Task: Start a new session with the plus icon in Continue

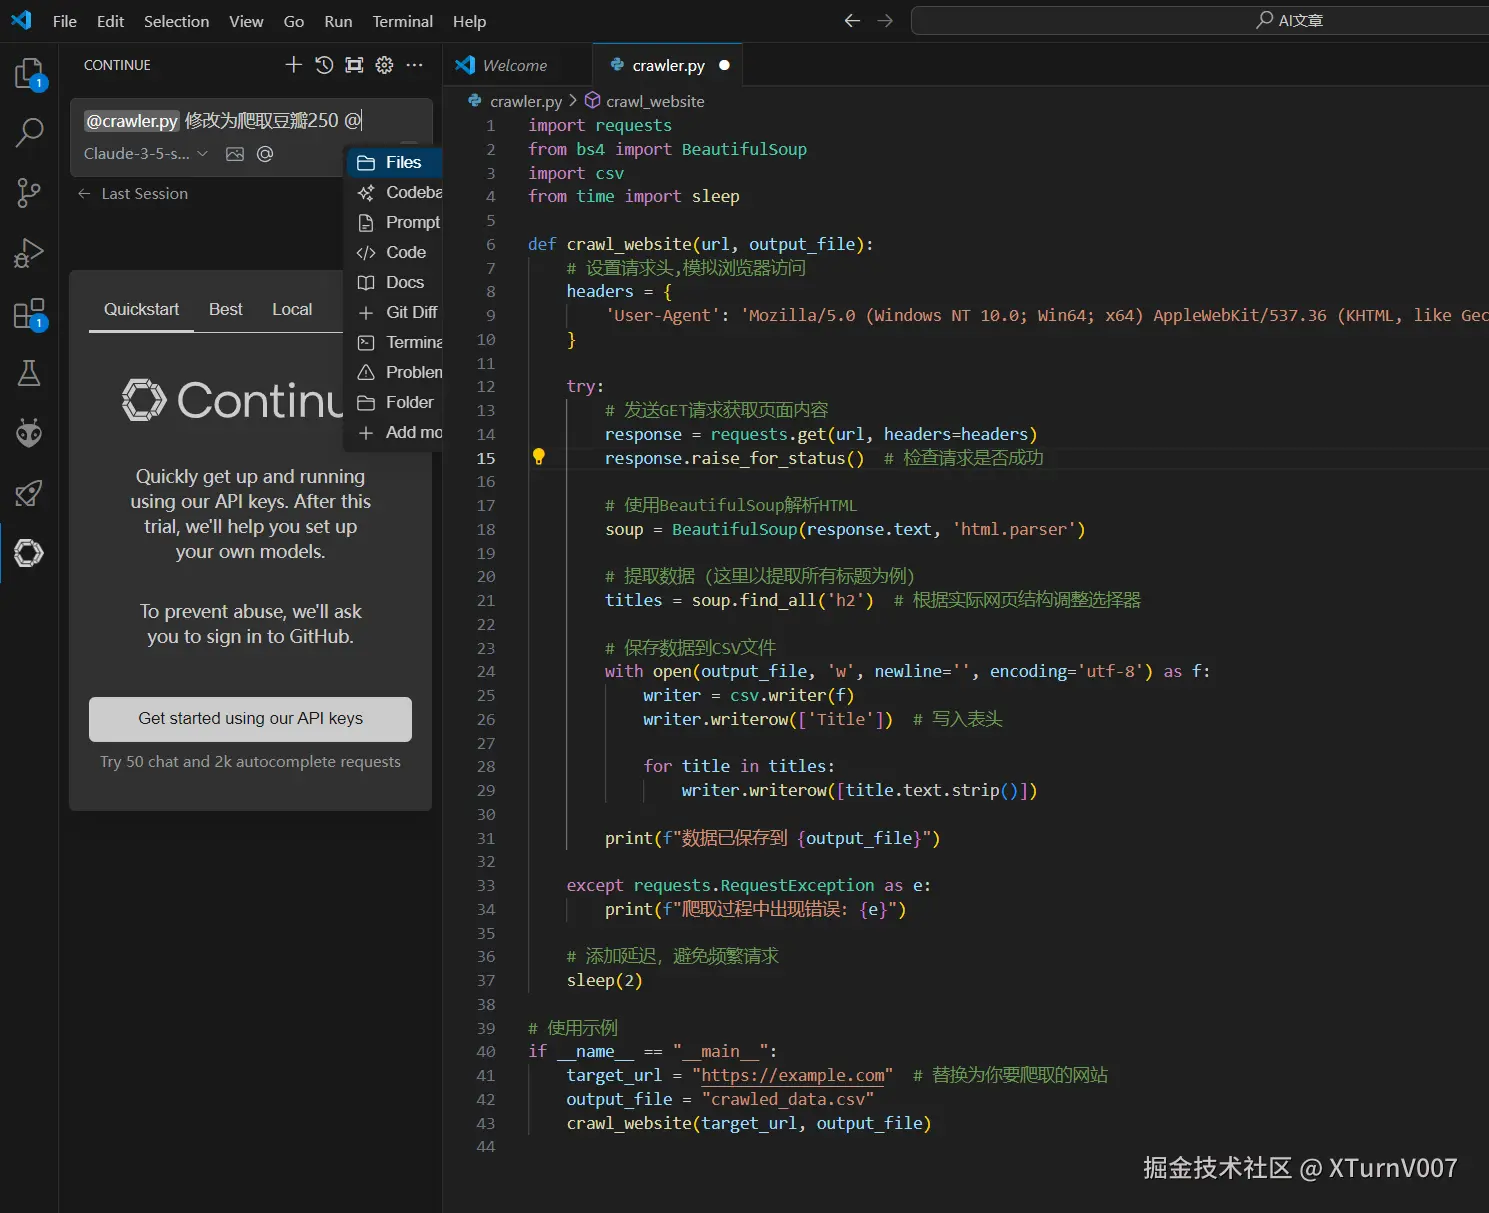Action: tap(293, 64)
